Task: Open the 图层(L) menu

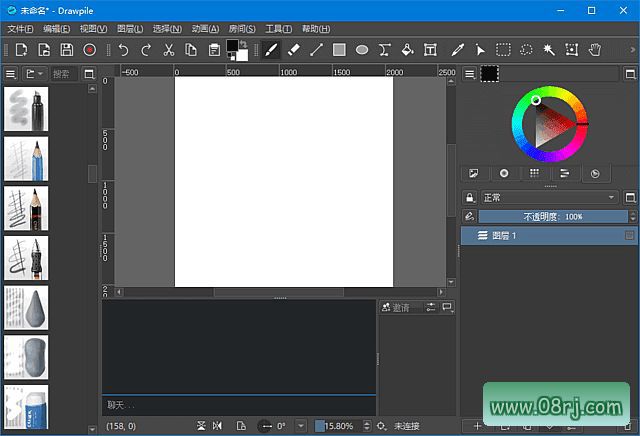Action: point(130,29)
